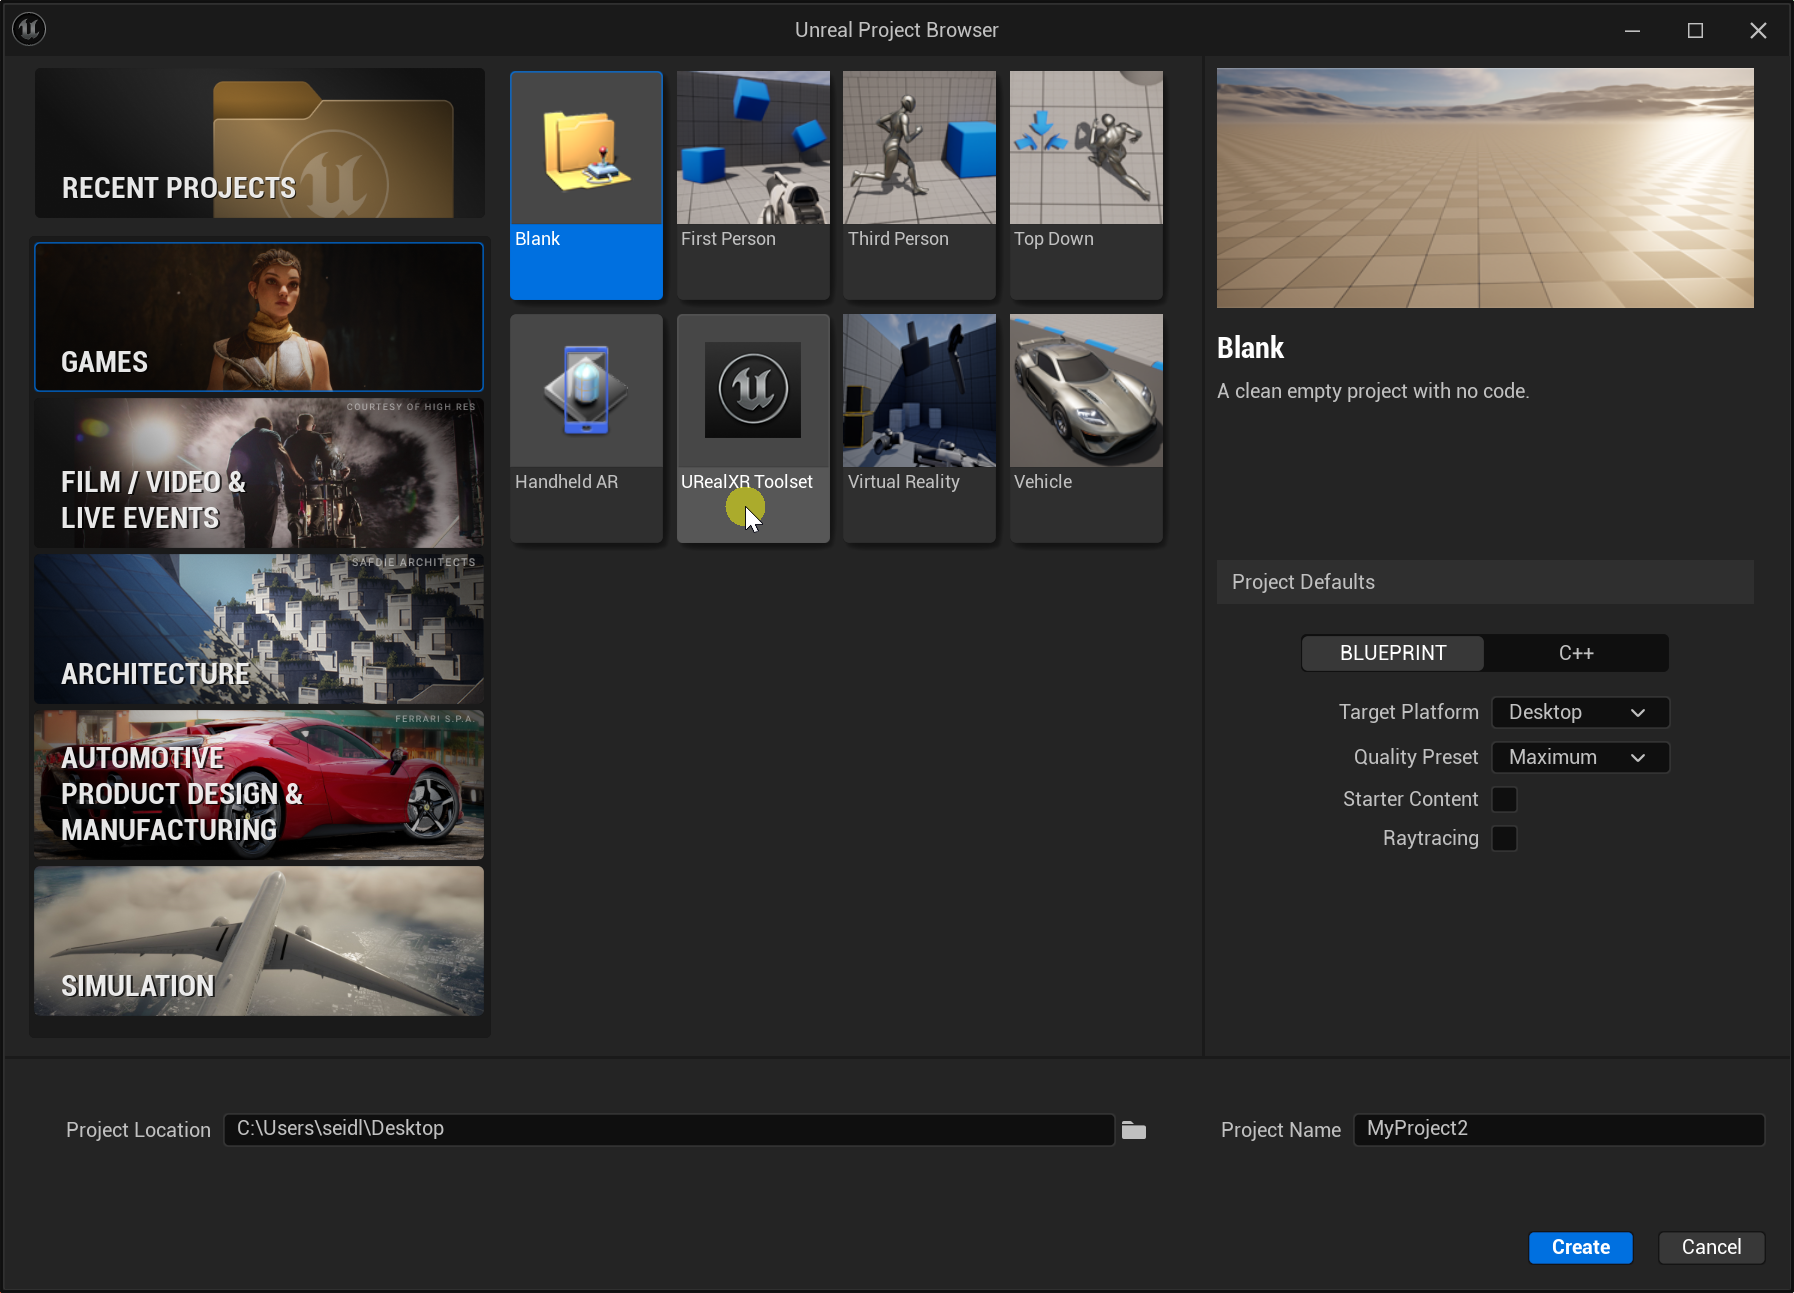Switch project type to C++
This screenshot has height=1293, width=1794.
(x=1576, y=653)
